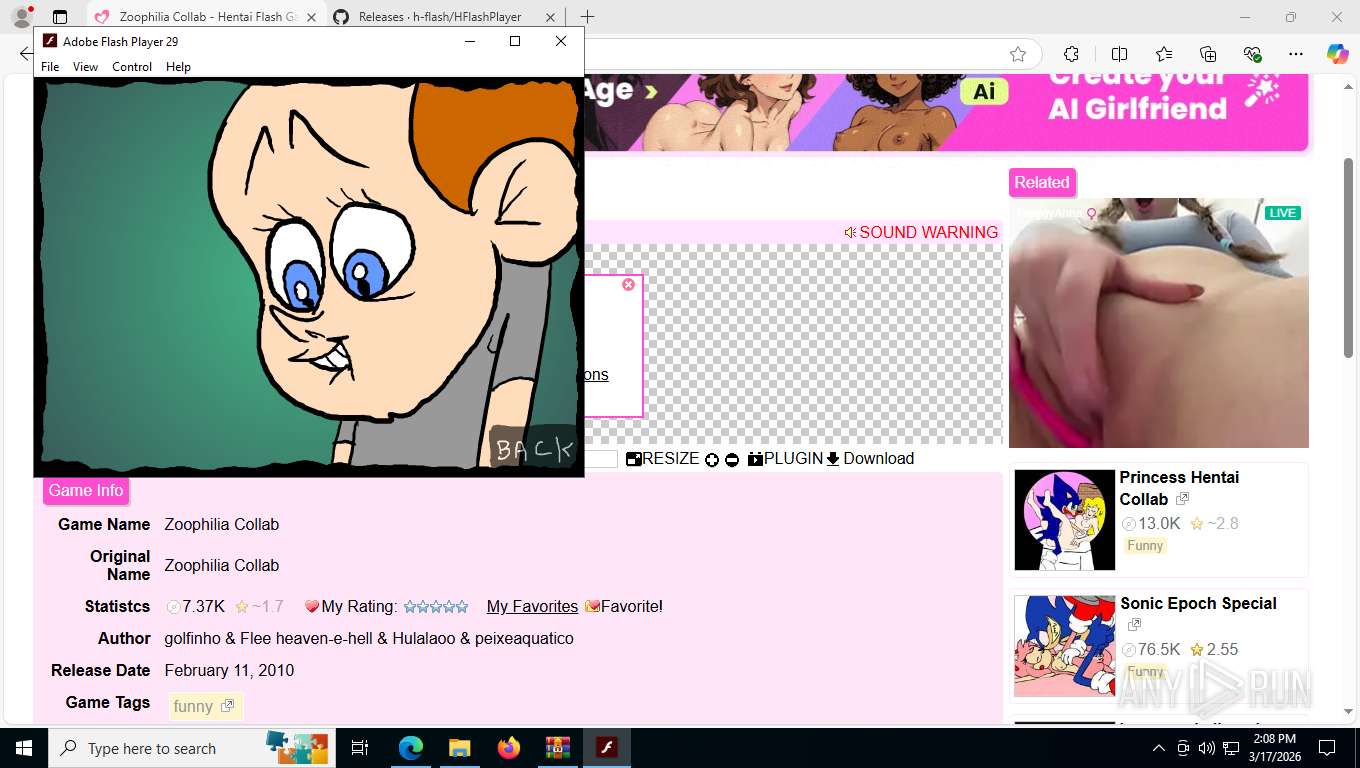Image resolution: width=1360 pixels, height=768 pixels.
Task: Add this page to favorites star
Action: click(x=1018, y=54)
